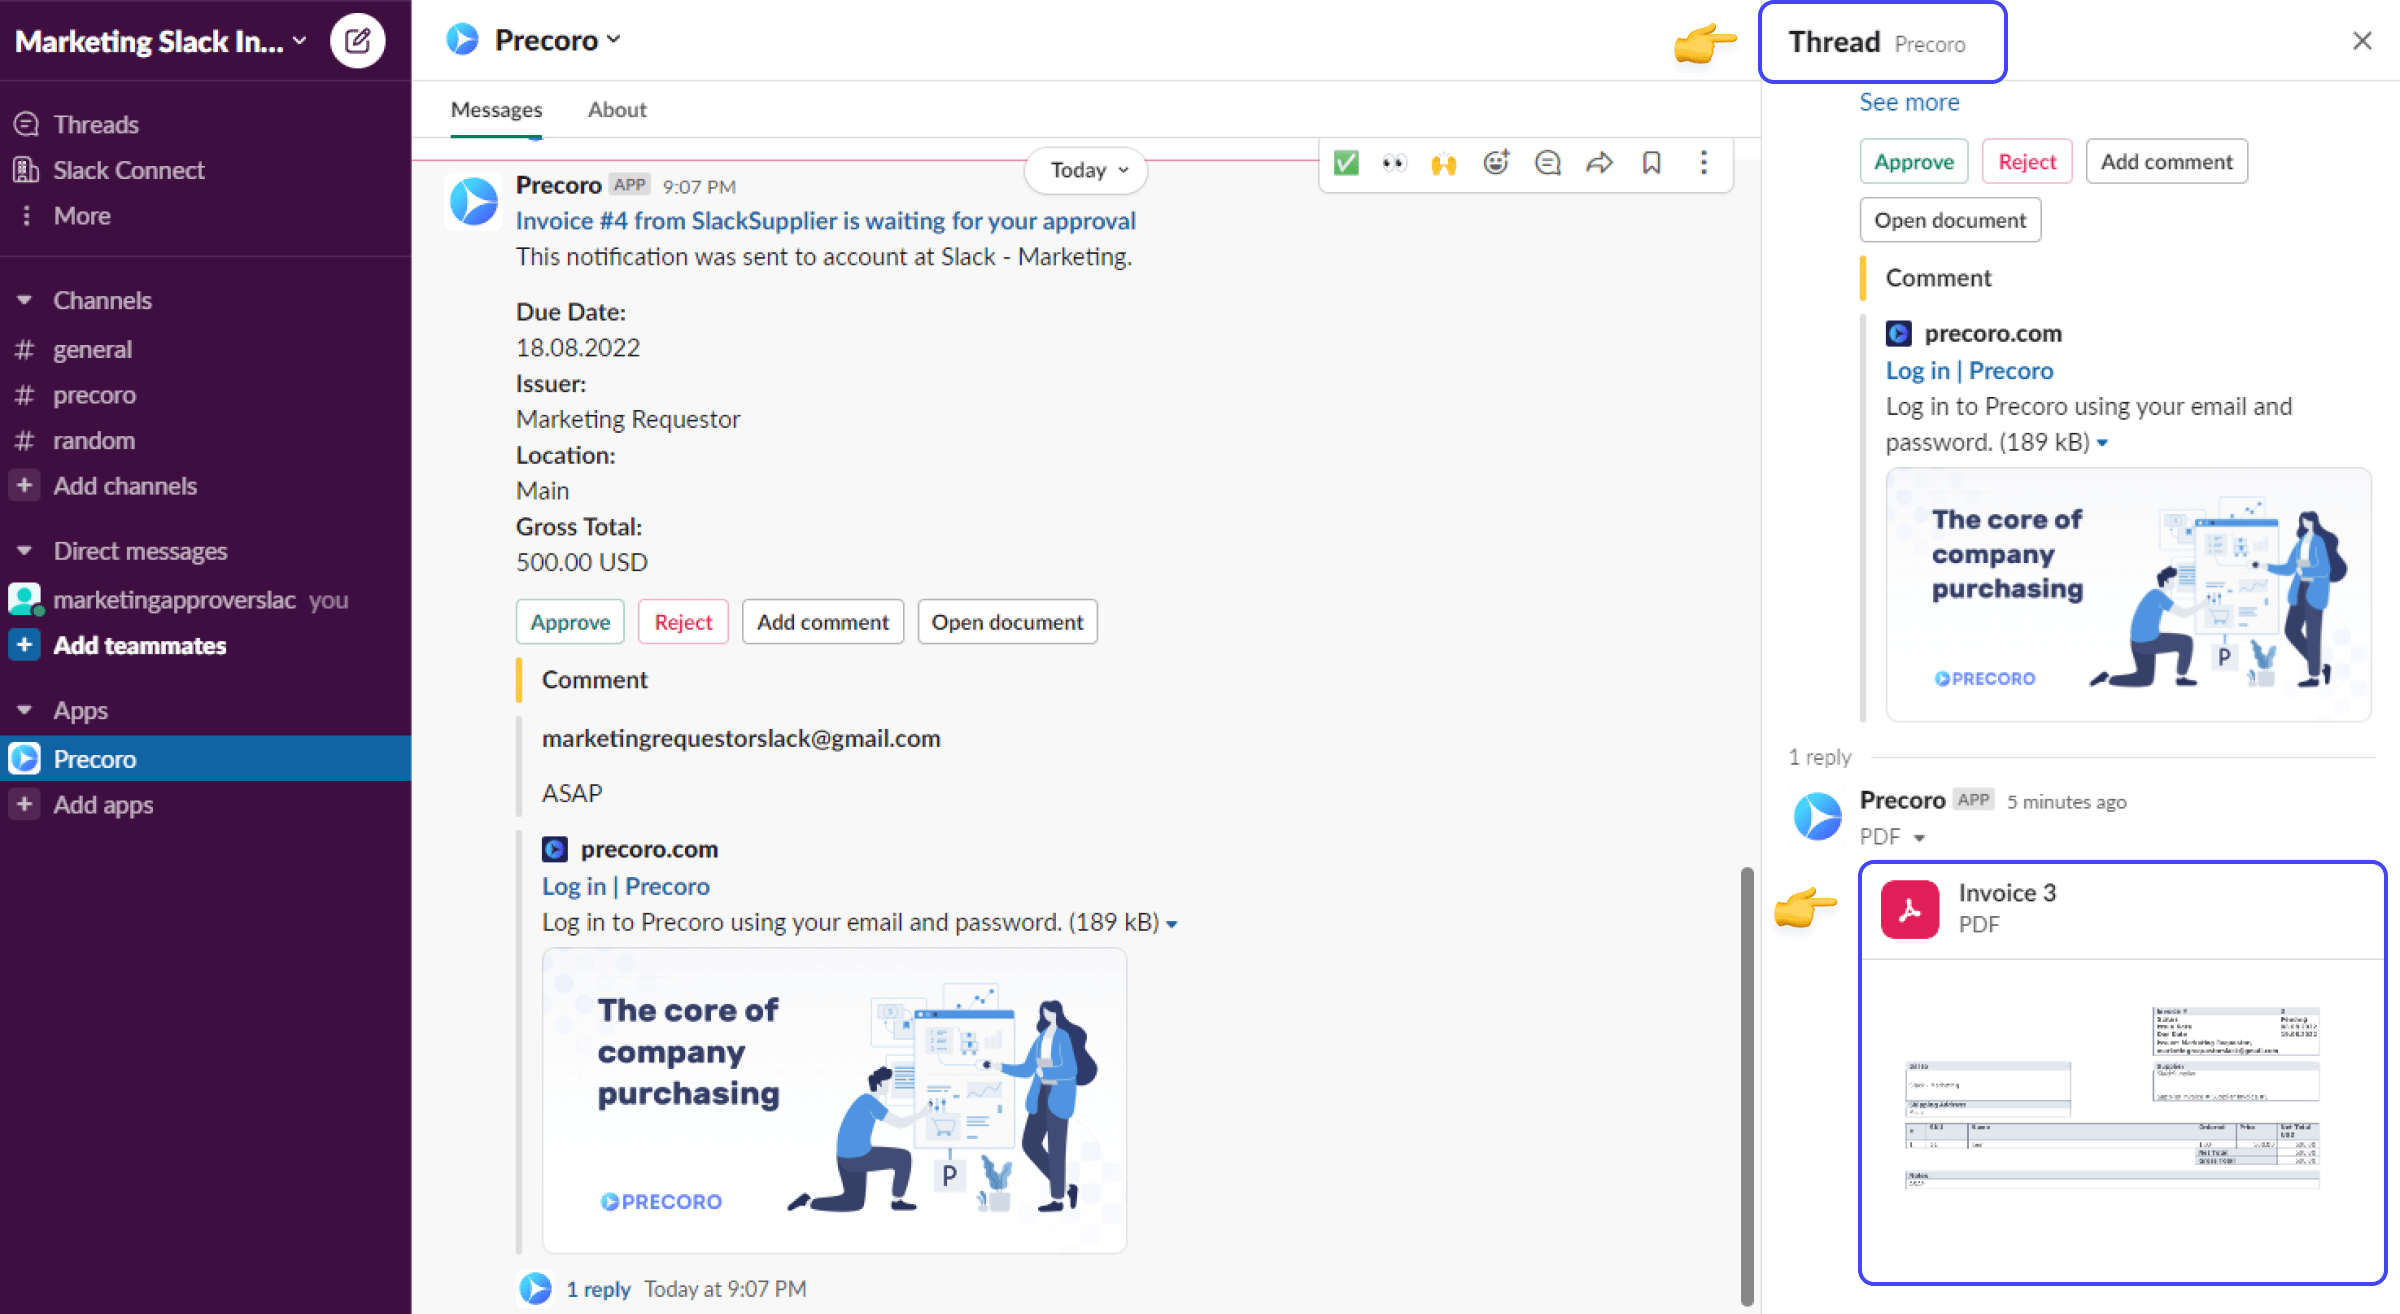Click the share/forward icon on message toolbar

pyautogui.click(x=1599, y=162)
